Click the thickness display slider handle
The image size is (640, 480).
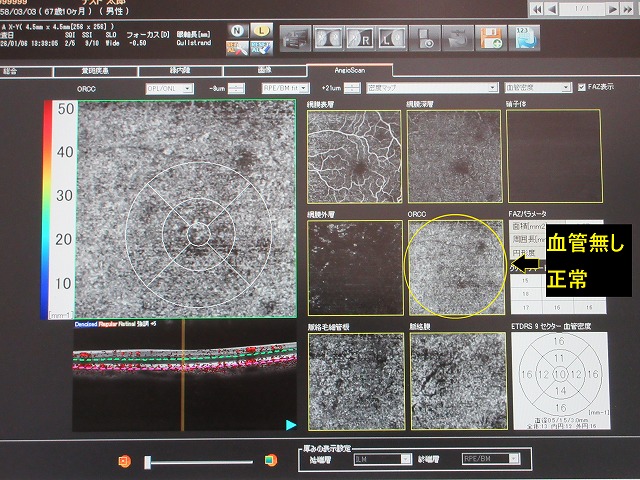pos(148,460)
